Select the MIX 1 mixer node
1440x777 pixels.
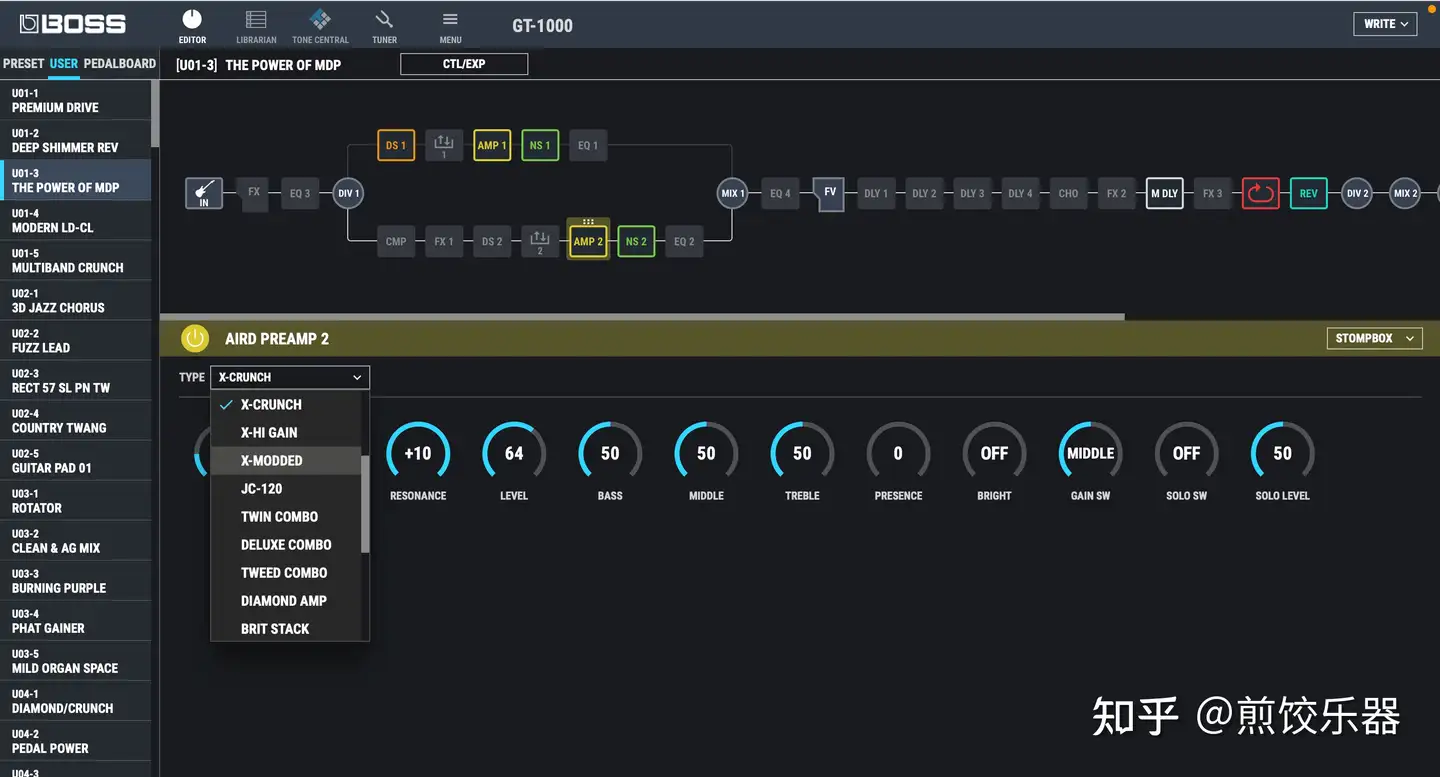tap(732, 193)
